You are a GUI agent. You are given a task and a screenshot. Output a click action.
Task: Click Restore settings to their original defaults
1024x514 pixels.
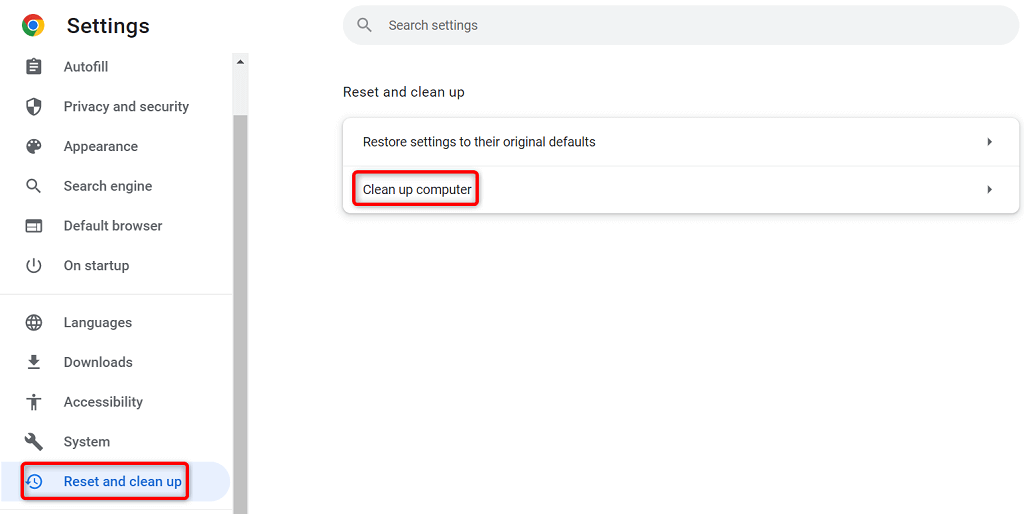tap(479, 142)
